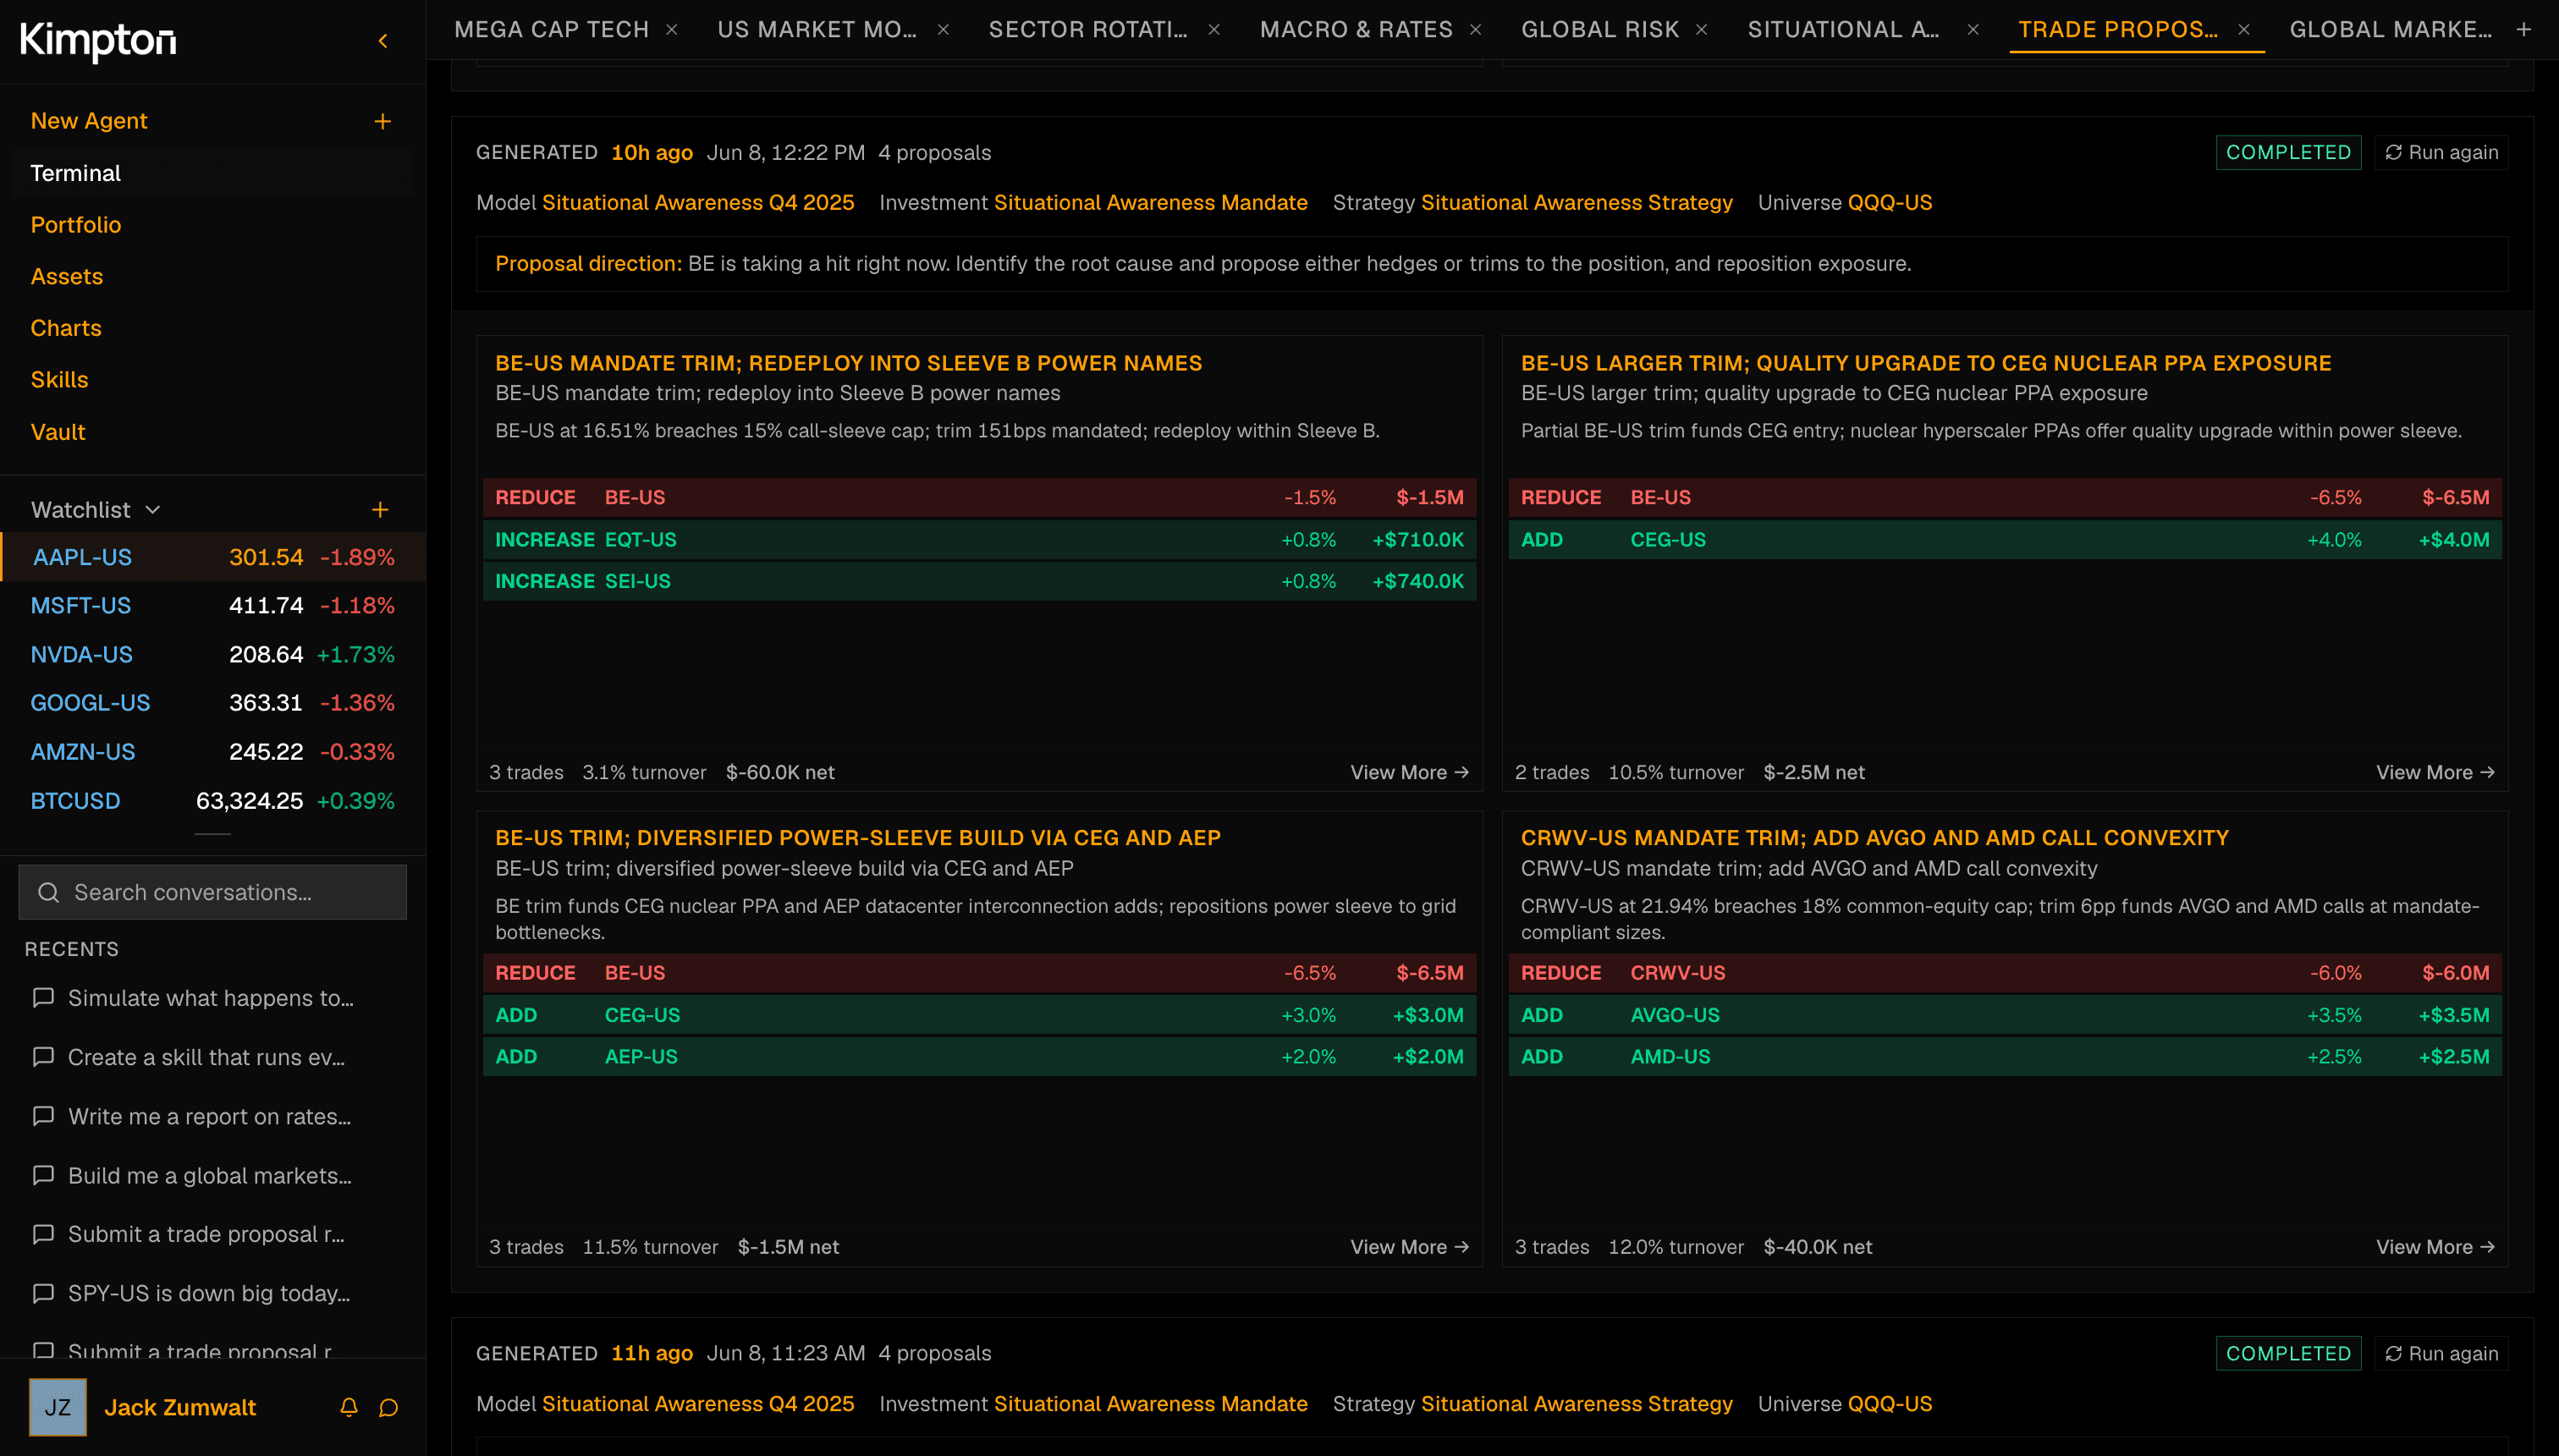Open the Vault section
2559x1456 pixels.
58,432
